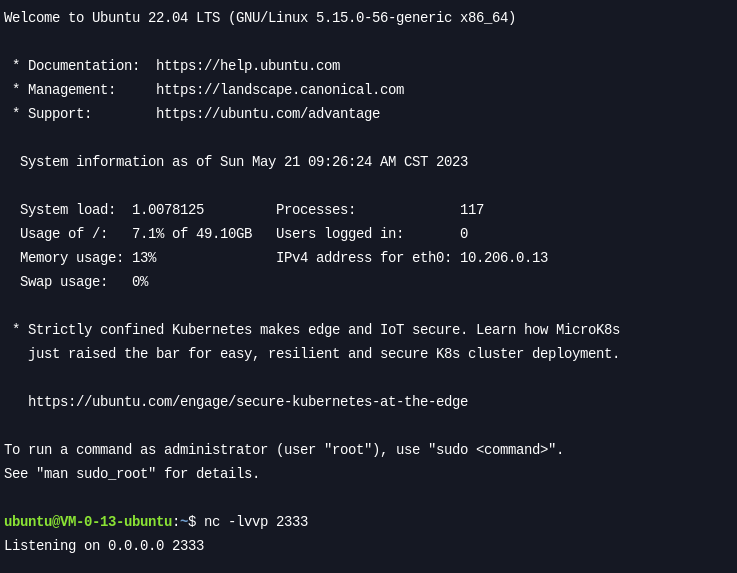Click the IPv4 address 10.206.0.13
Screen dimensions: 737x573
click(504, 258)
